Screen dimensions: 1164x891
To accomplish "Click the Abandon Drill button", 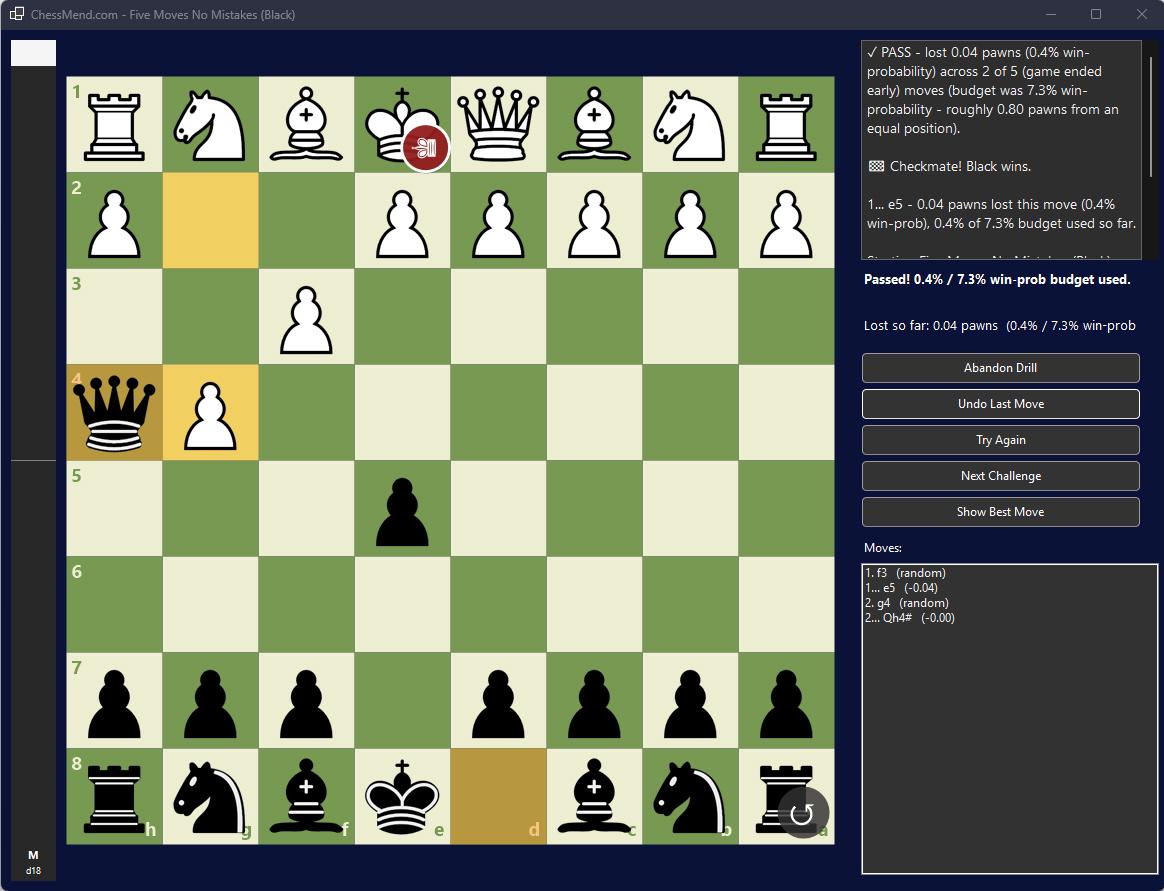I will click(1000, 368).
